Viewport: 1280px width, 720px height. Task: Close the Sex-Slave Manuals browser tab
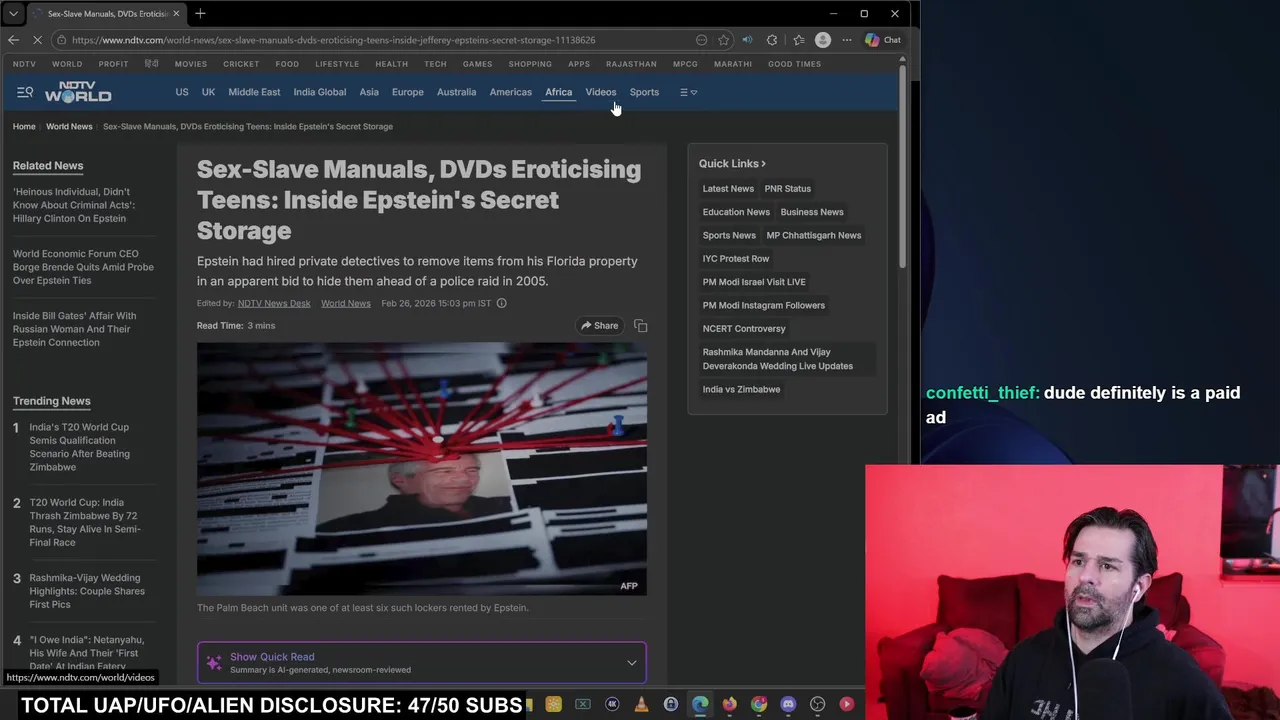176,14
